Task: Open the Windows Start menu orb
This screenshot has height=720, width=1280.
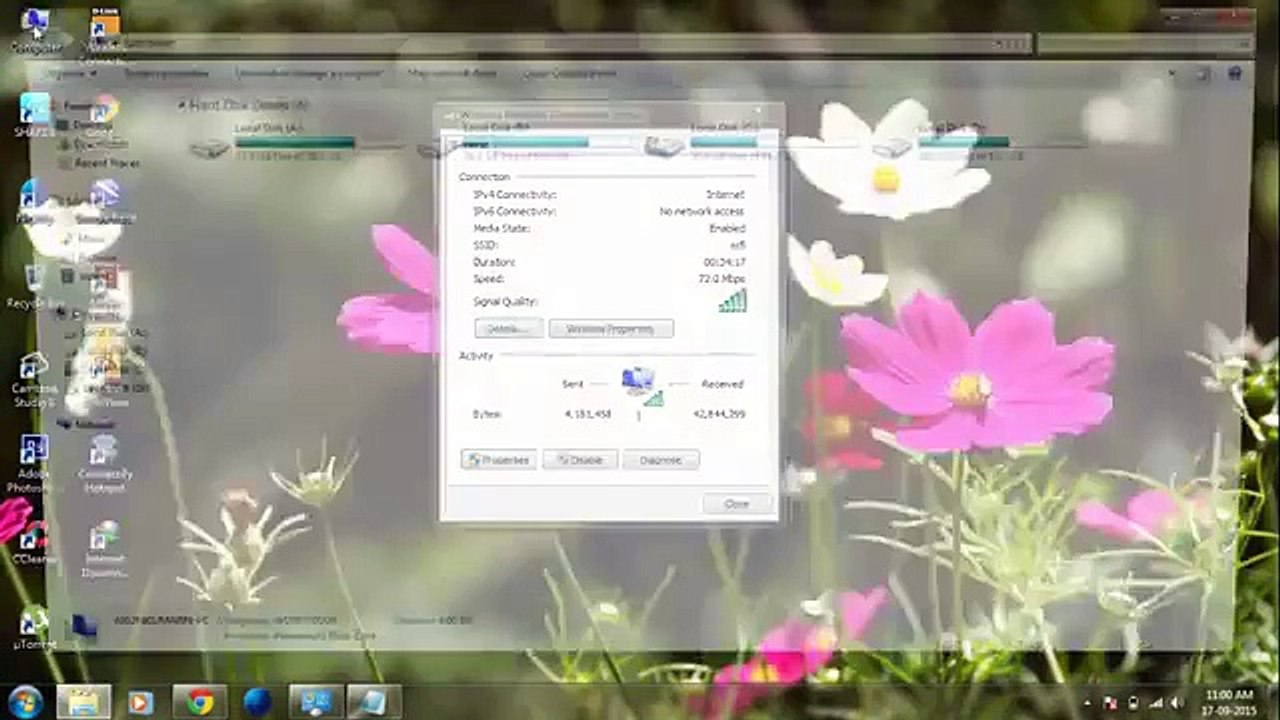Action: [24, 701]
